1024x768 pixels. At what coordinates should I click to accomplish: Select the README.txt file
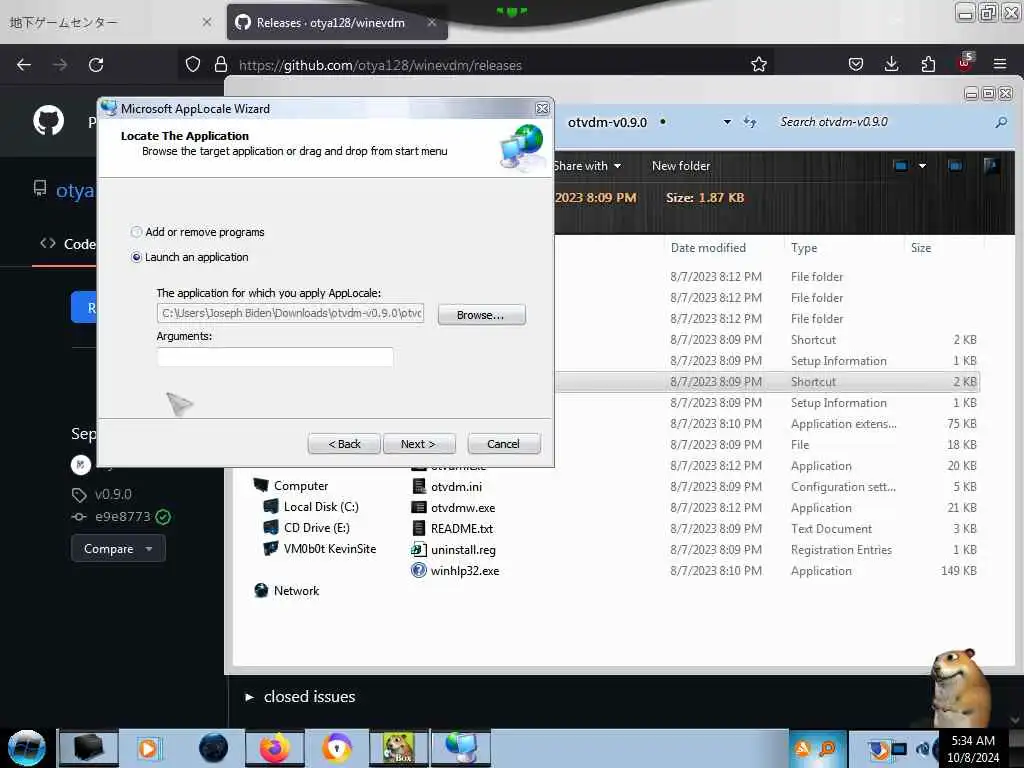(462, 528)
